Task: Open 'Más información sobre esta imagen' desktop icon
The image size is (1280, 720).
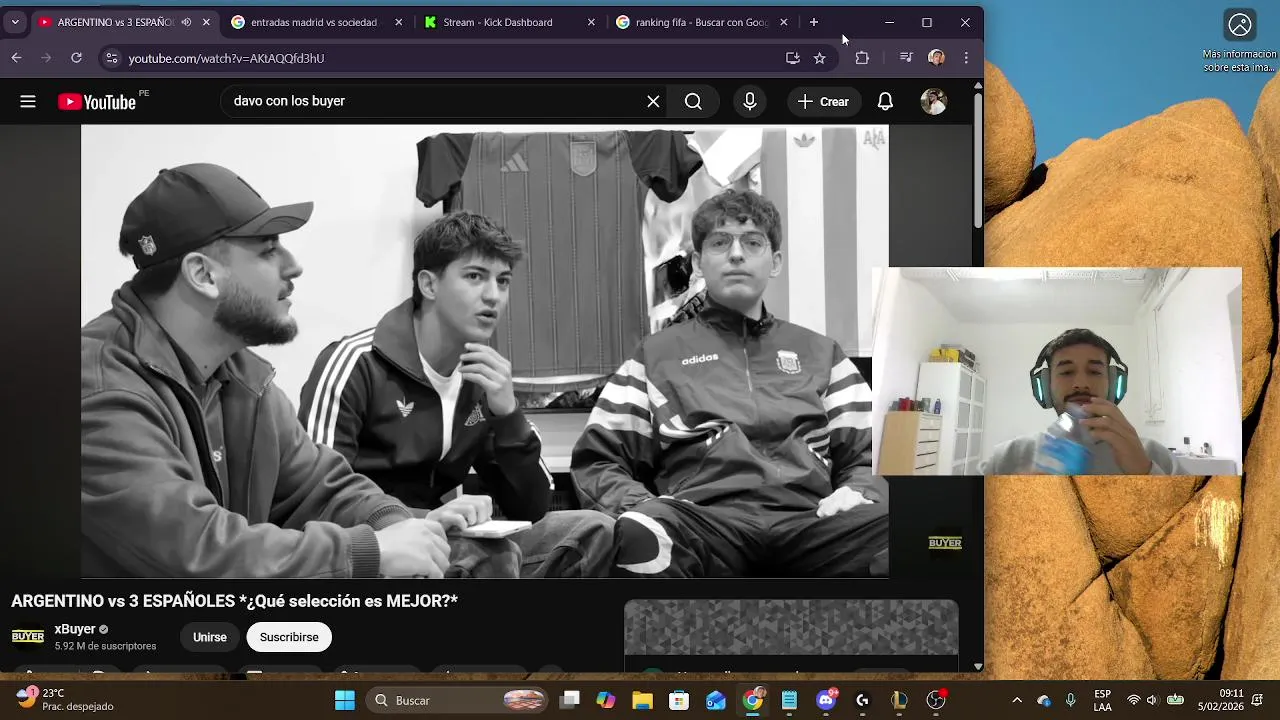Action: pos(1240,40)
